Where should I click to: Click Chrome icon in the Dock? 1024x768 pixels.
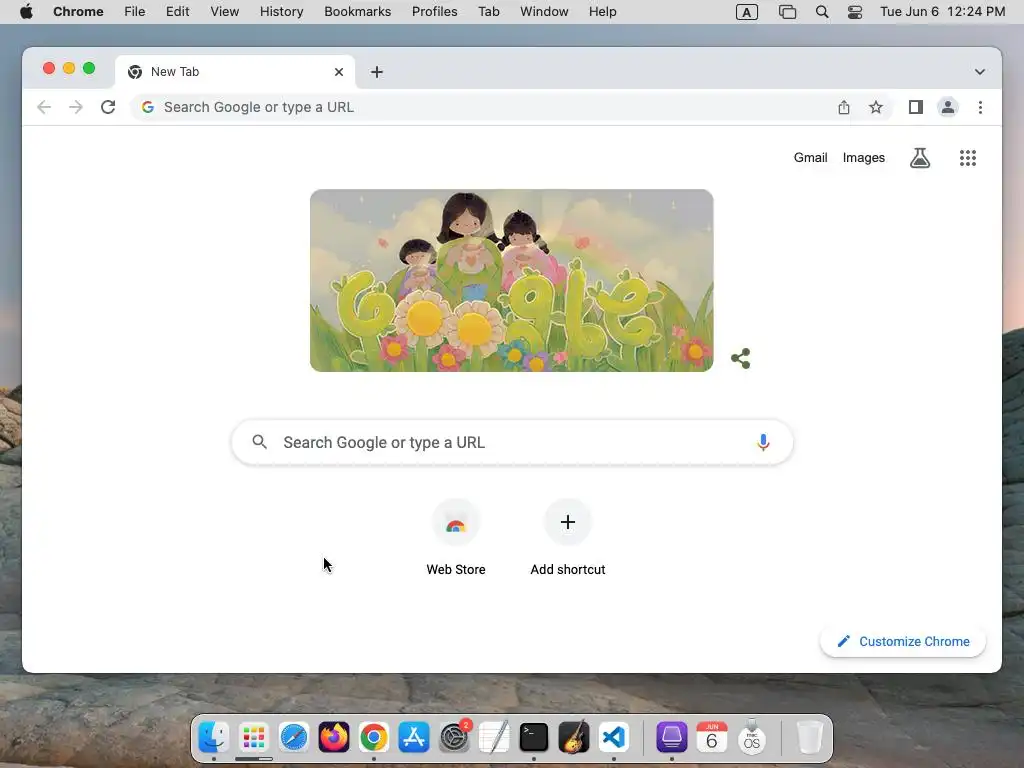click(x=374, y=737)
